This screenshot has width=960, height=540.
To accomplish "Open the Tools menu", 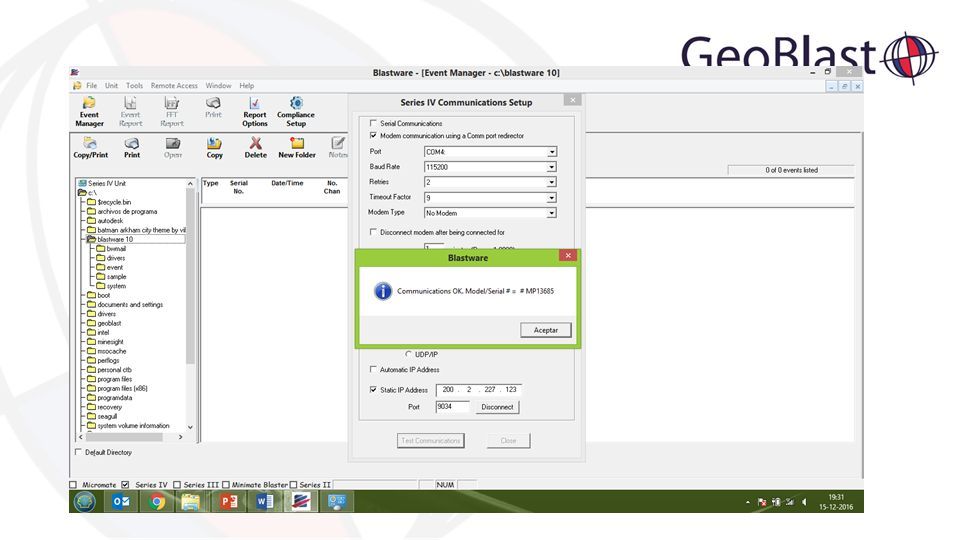I will (x=134, y=86).
